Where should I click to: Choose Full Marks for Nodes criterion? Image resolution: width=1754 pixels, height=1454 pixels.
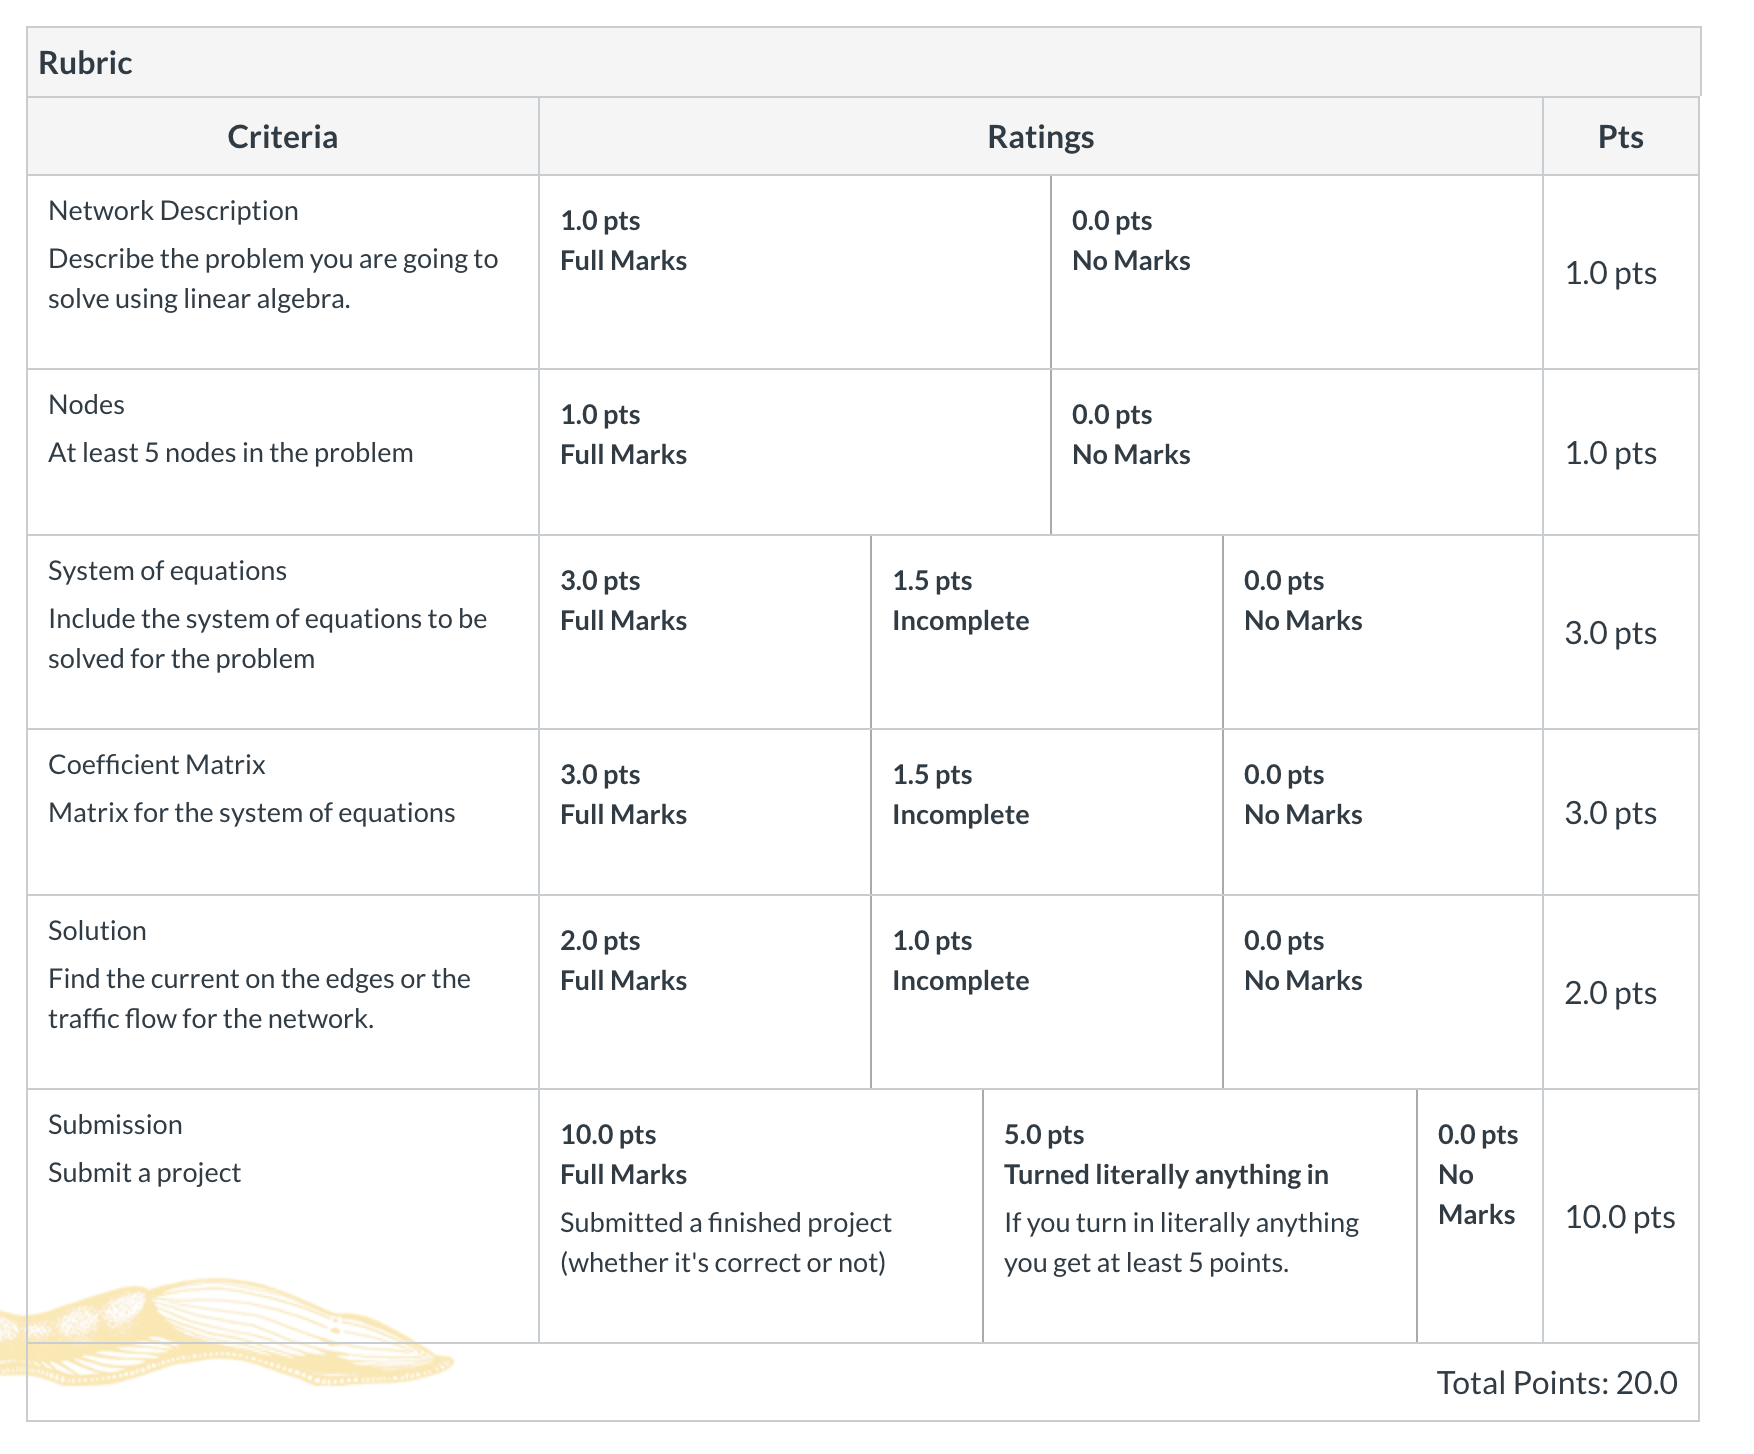click(794, 452)
